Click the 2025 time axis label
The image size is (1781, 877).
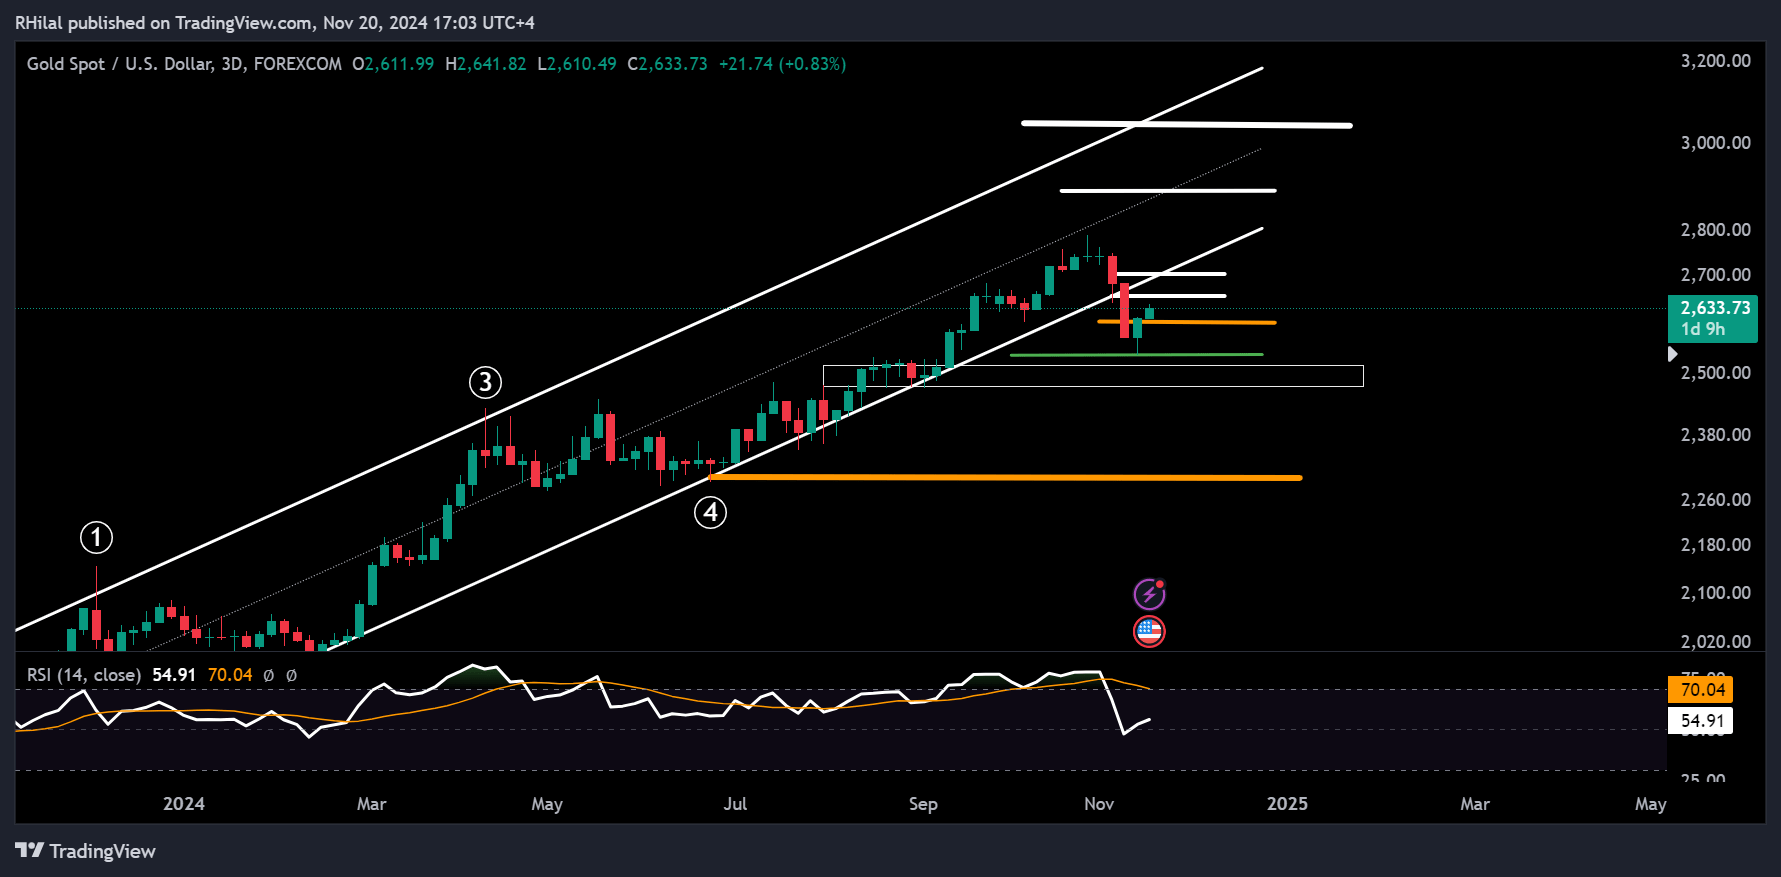(x=1287, y=804)
